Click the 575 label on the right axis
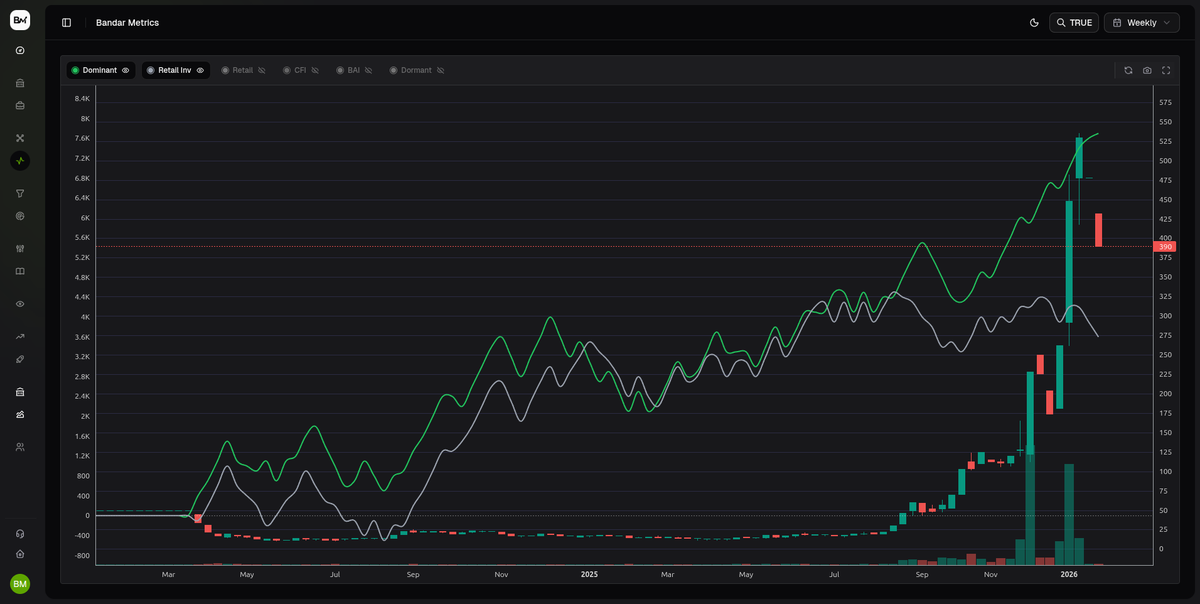 click(x=1165, y=103)
